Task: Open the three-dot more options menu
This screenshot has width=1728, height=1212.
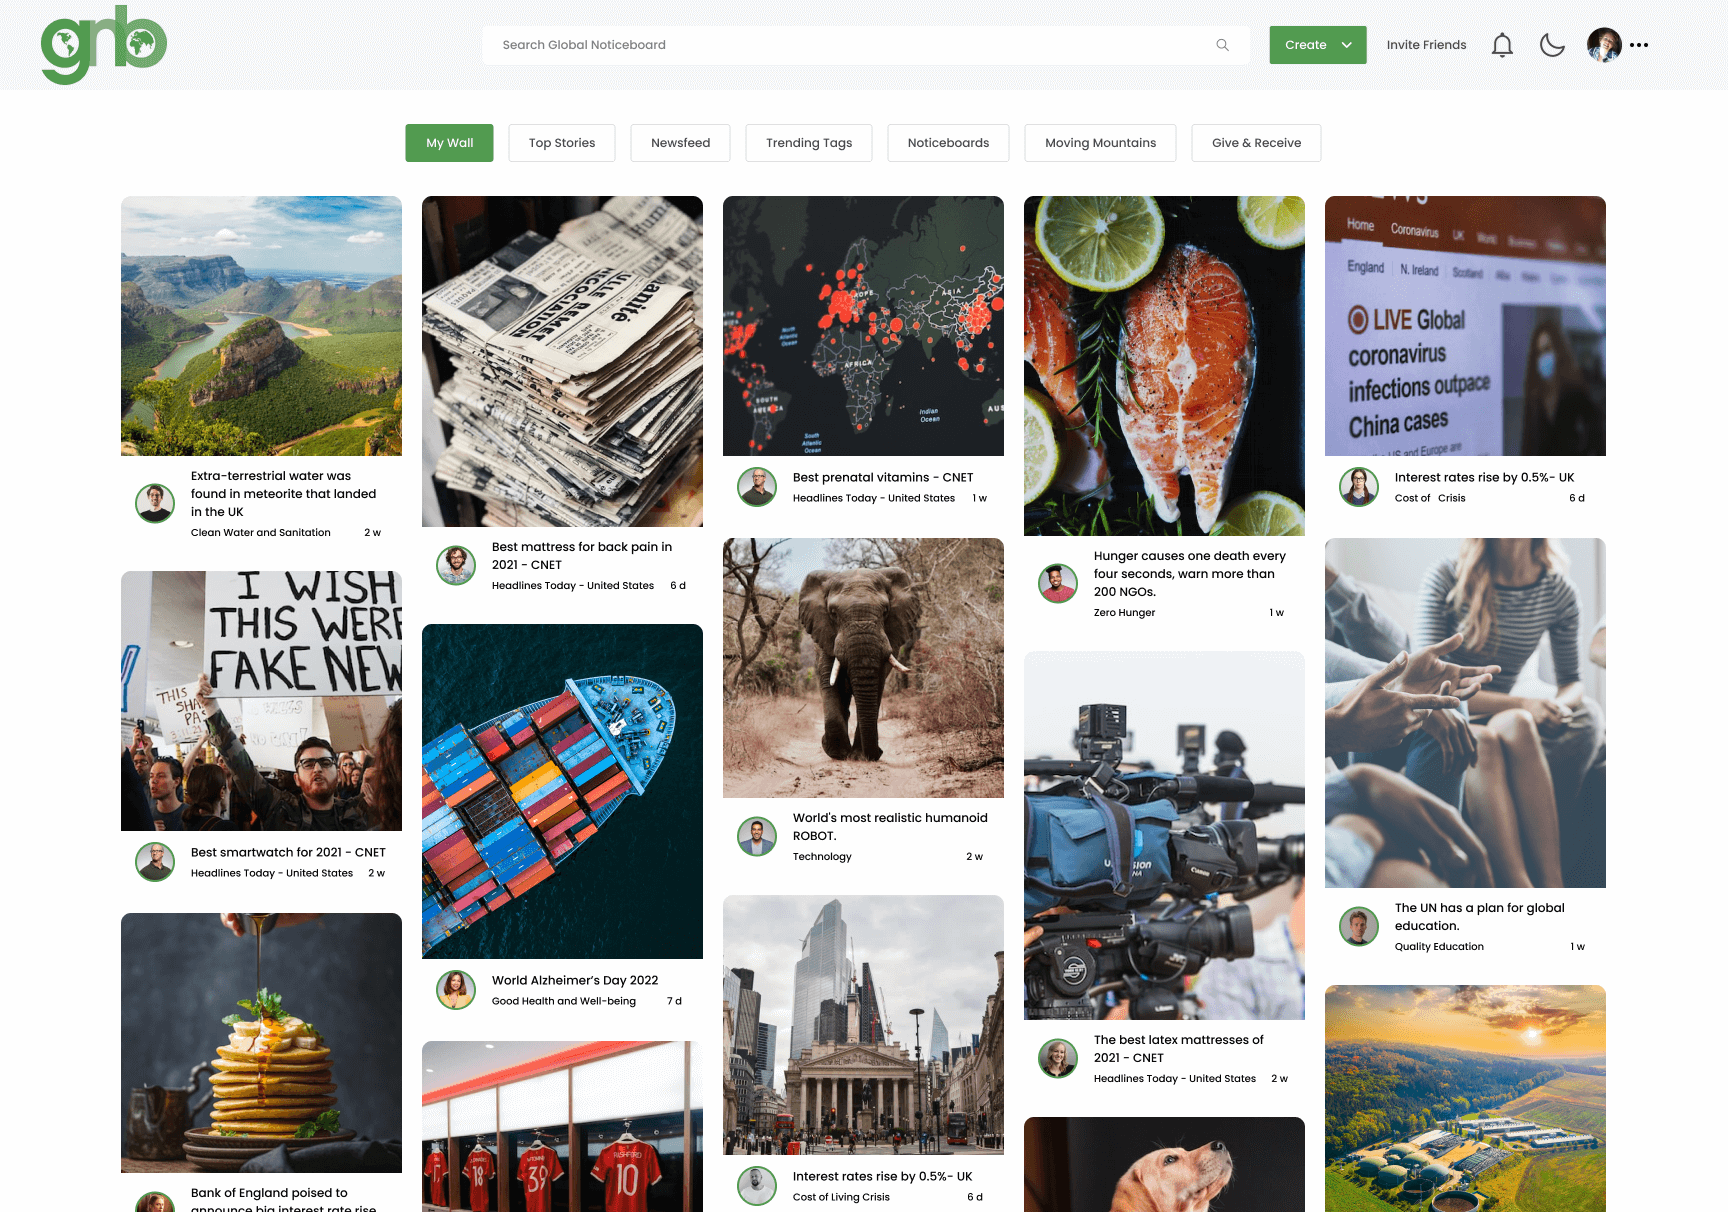Action: pyautogui.click(x=1639, y=45)
